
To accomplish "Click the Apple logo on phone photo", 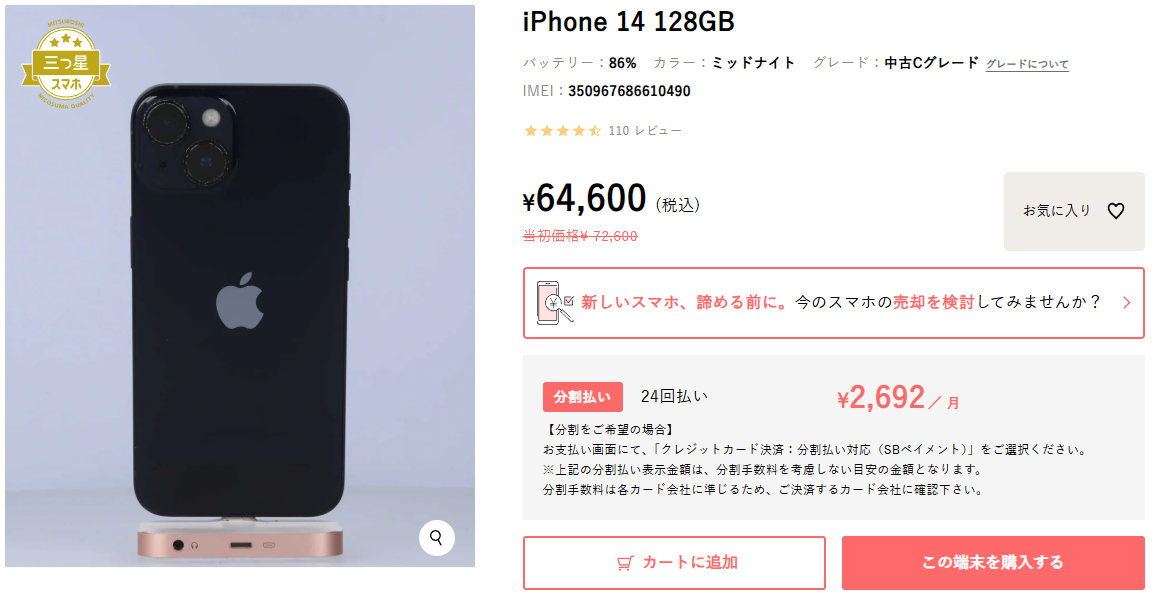I will tap(240, 299).
